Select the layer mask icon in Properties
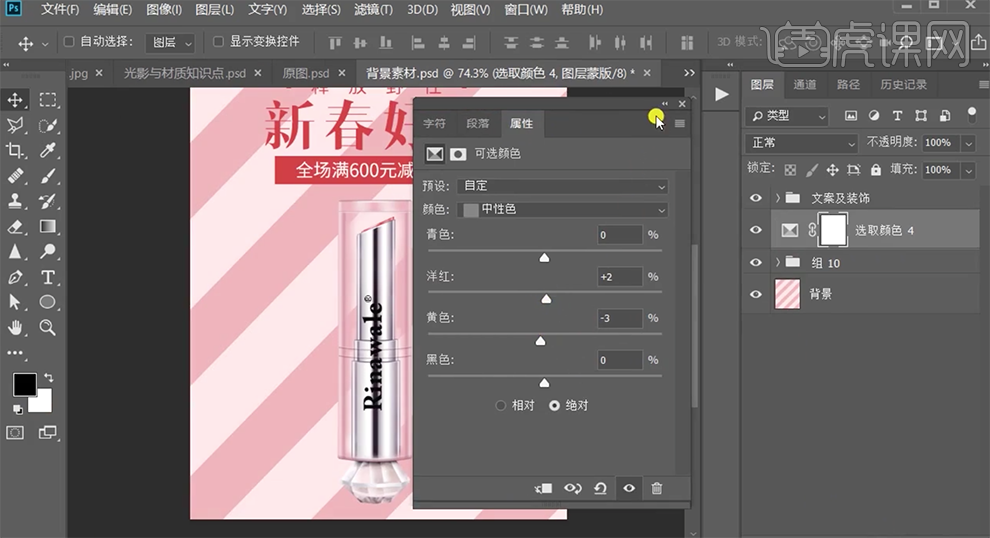 click(458, 154)
